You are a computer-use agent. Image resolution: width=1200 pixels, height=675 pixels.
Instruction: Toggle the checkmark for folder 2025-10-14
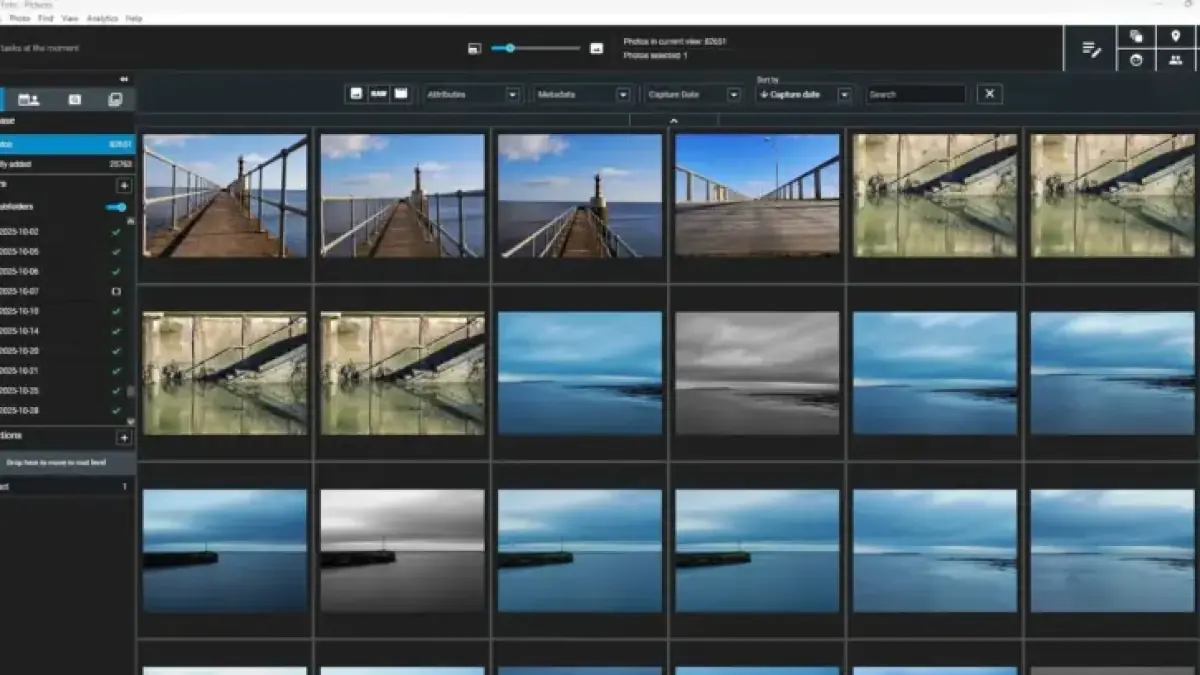click(x=116, y=331)
